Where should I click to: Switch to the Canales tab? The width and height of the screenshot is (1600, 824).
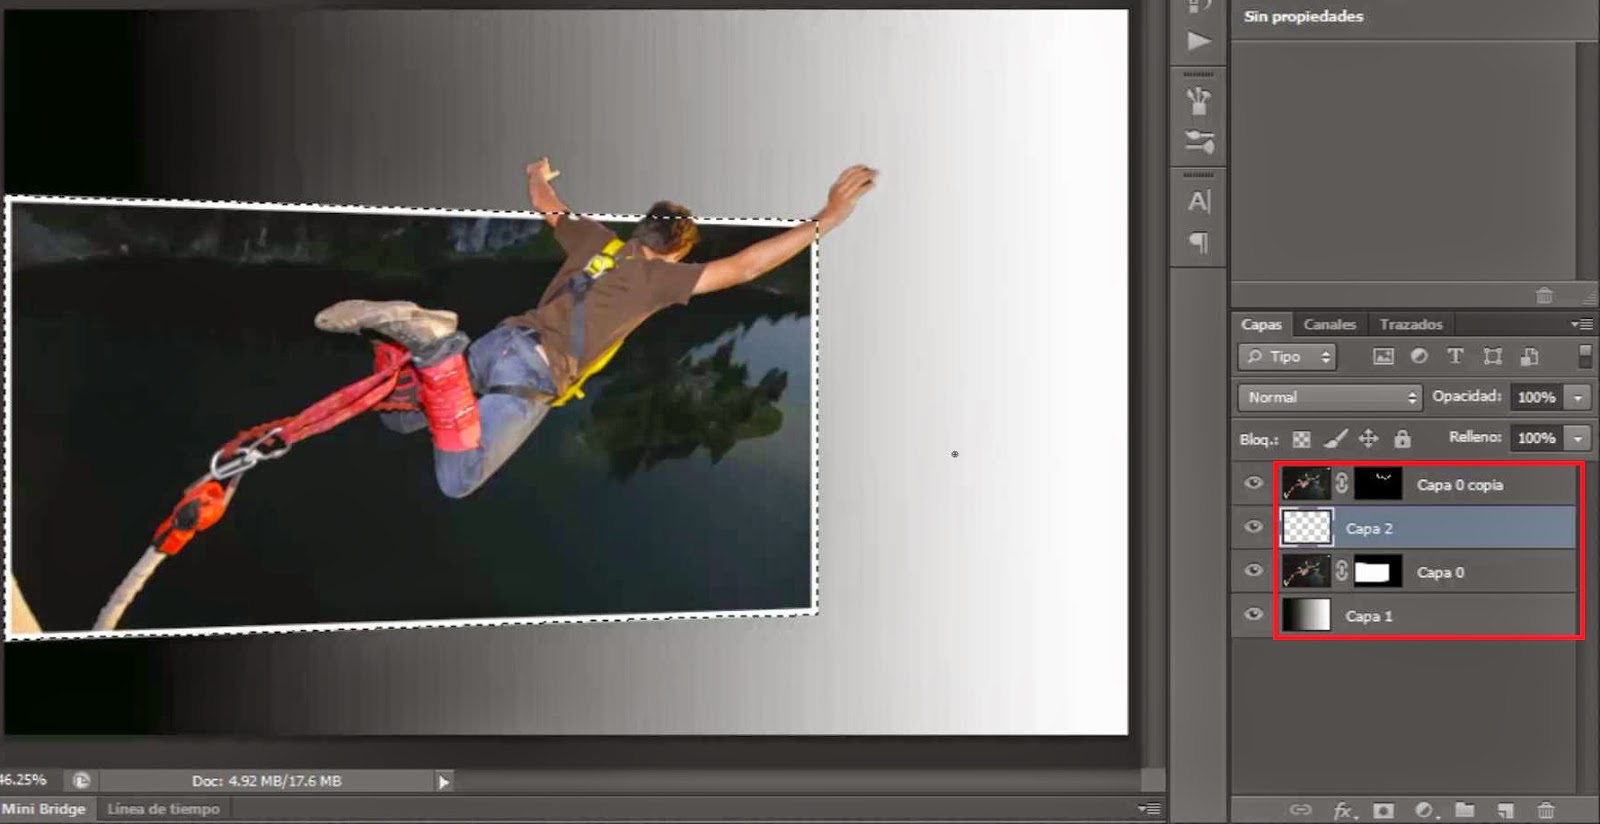(1329, 324)
